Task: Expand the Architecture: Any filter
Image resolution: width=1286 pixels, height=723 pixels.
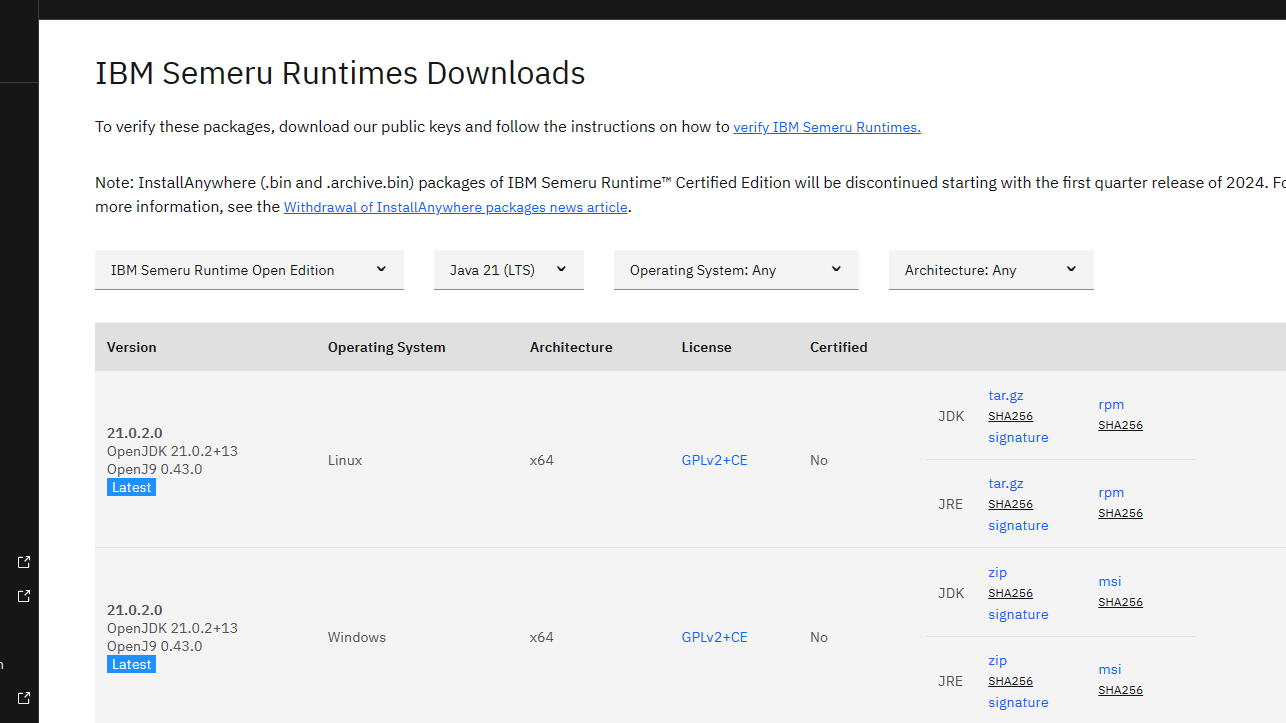Action: click(991, 270)
